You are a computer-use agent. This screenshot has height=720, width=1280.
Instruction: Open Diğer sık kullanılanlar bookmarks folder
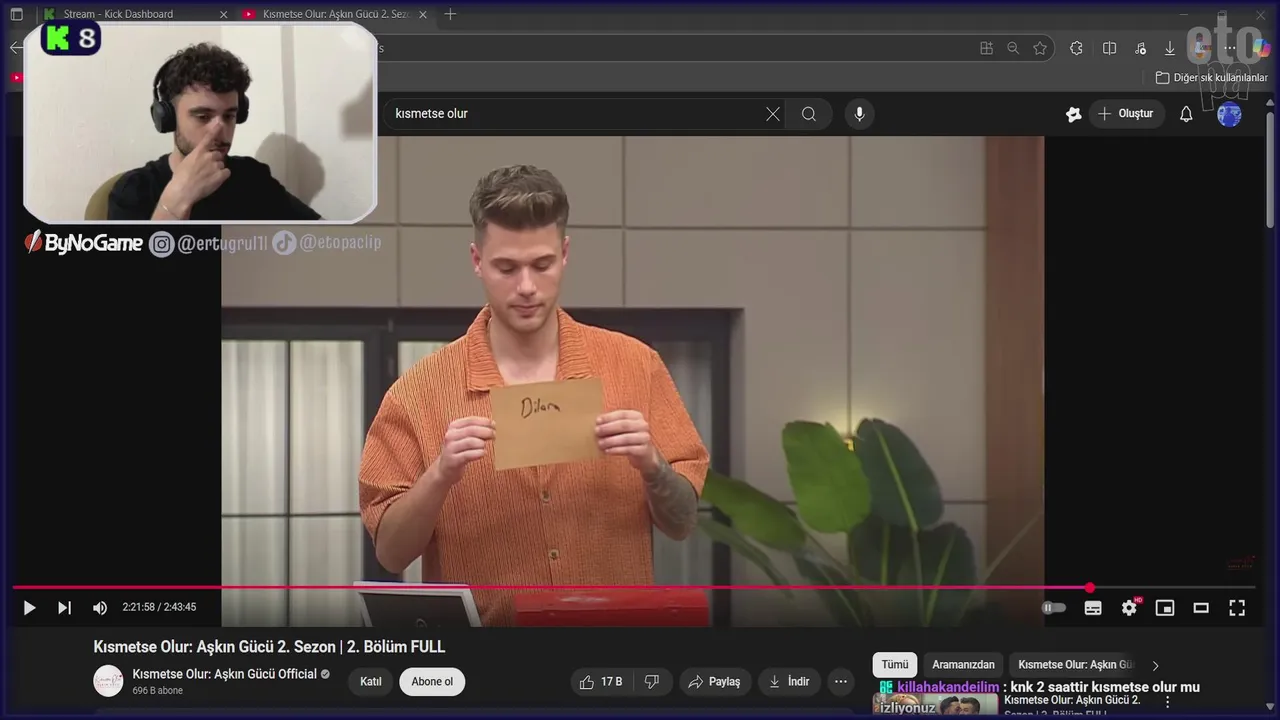coord(1212,77)
